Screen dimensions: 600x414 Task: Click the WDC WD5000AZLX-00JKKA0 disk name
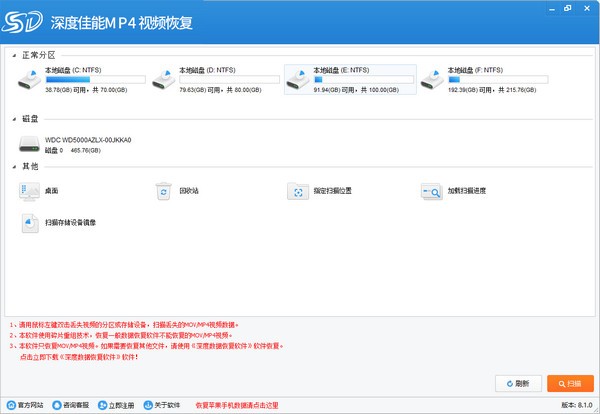(x=88, y=140)
